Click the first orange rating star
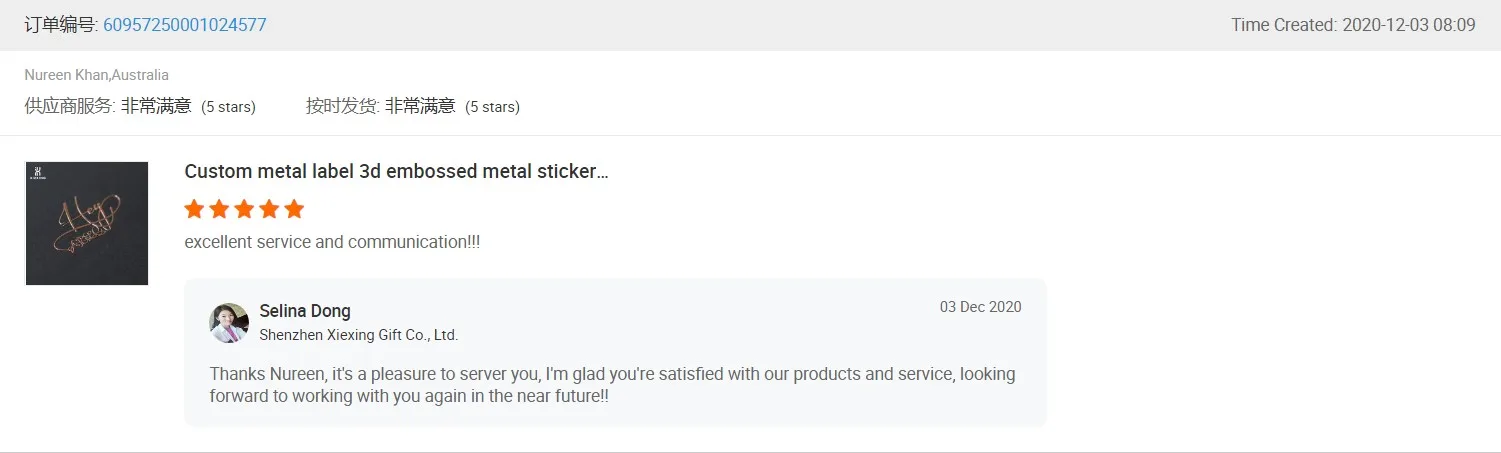The width and height of the screenshot is (1501, 453). click(x=194, y=209)
